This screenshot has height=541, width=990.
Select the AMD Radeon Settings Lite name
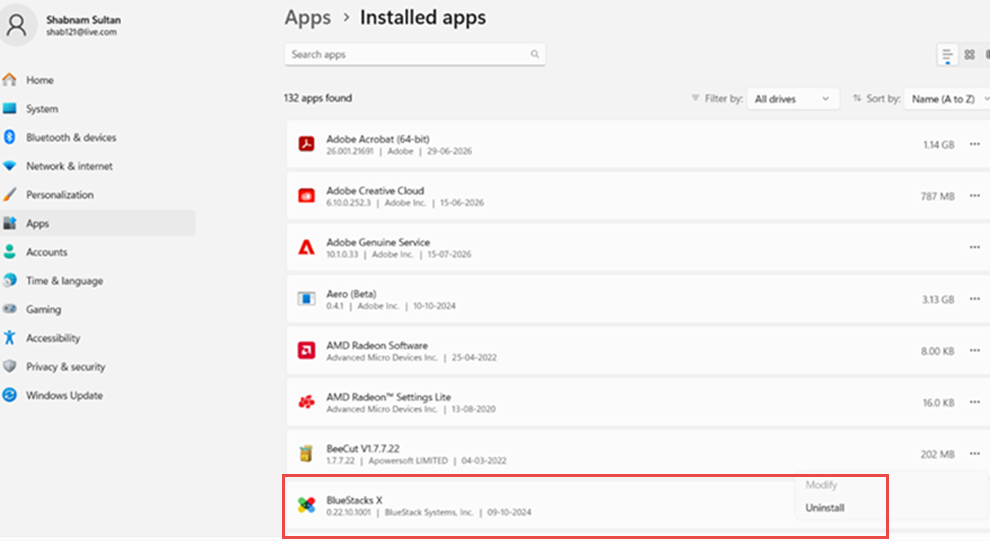coord(388,397)
